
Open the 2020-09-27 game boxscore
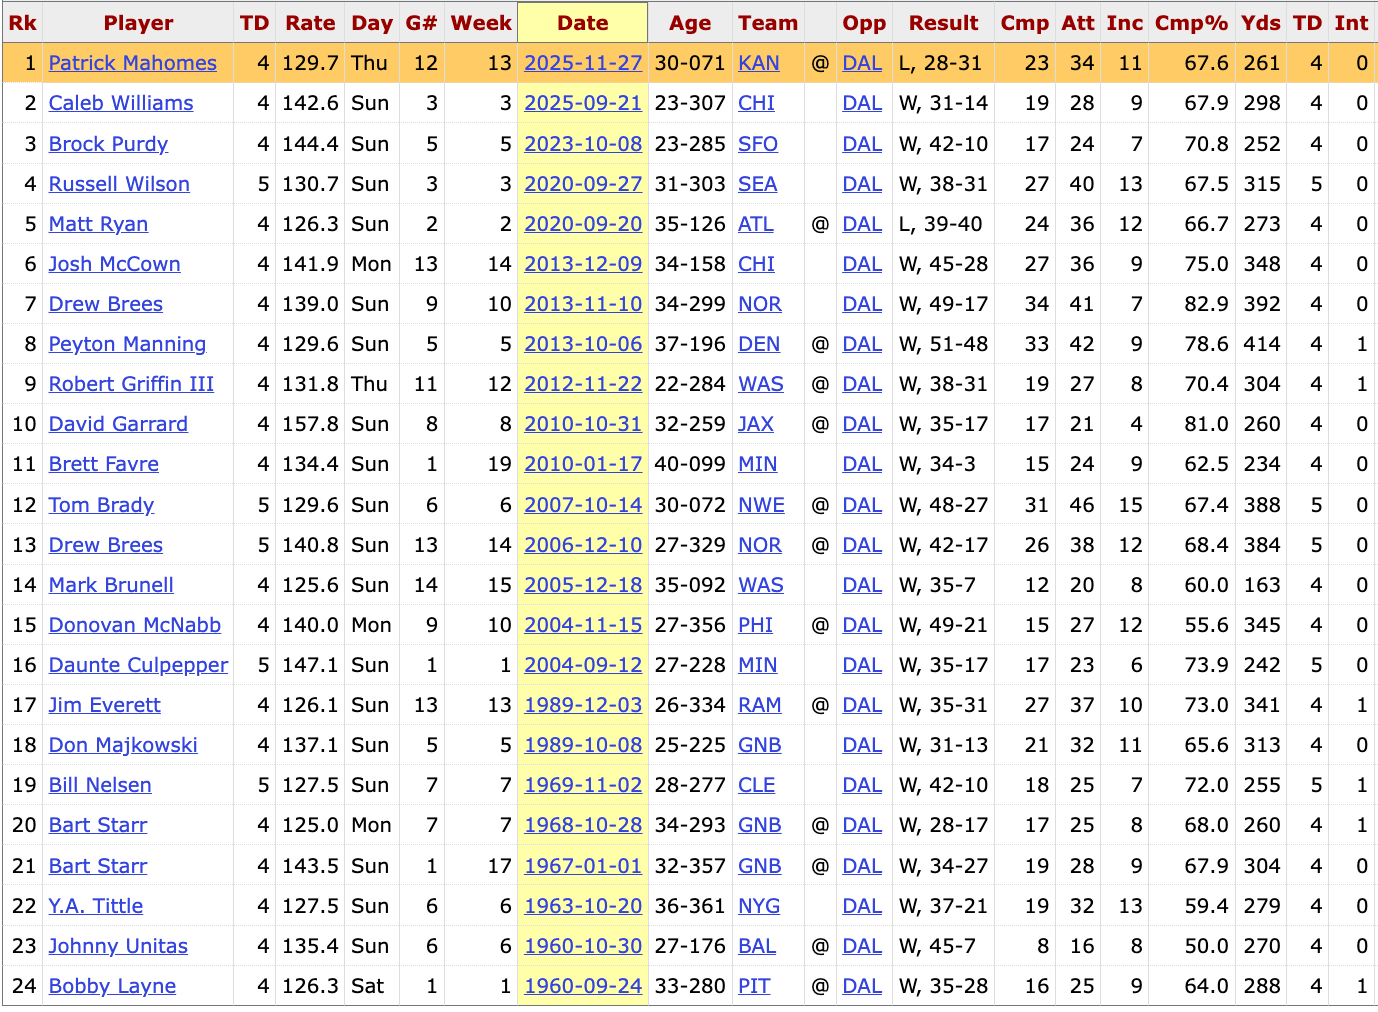pos(583,184)
